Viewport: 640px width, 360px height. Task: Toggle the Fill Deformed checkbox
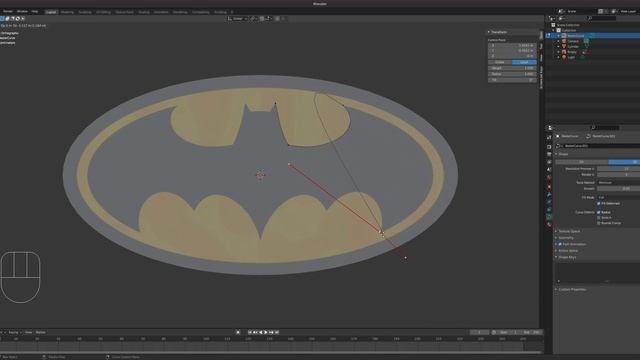(x=599, y=203)
